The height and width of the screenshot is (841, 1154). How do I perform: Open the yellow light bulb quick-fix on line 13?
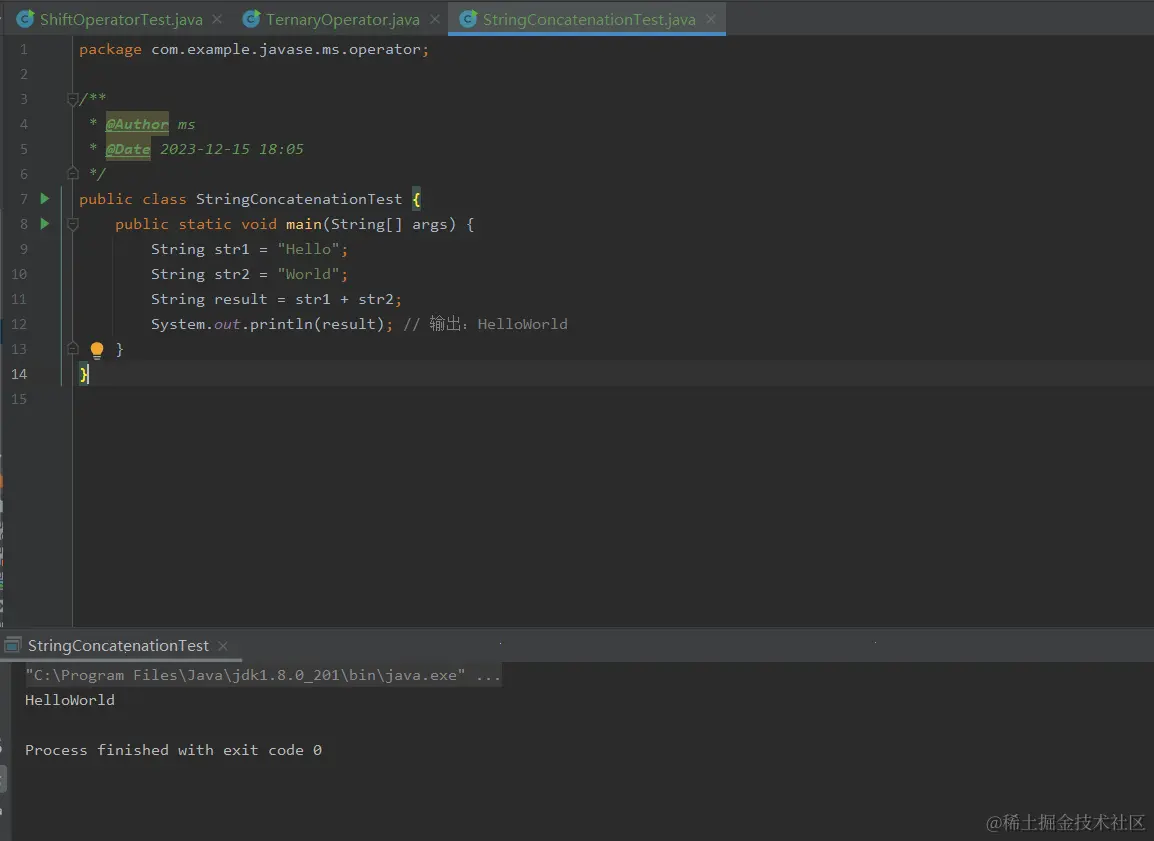96,350
